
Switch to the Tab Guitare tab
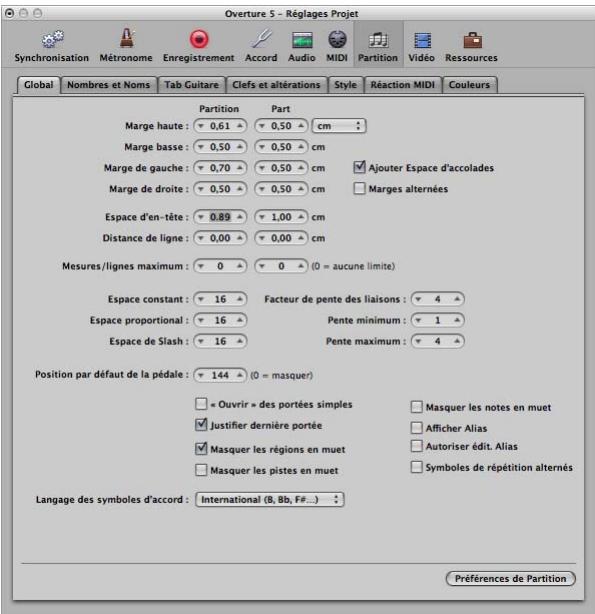tap(191, 85)
